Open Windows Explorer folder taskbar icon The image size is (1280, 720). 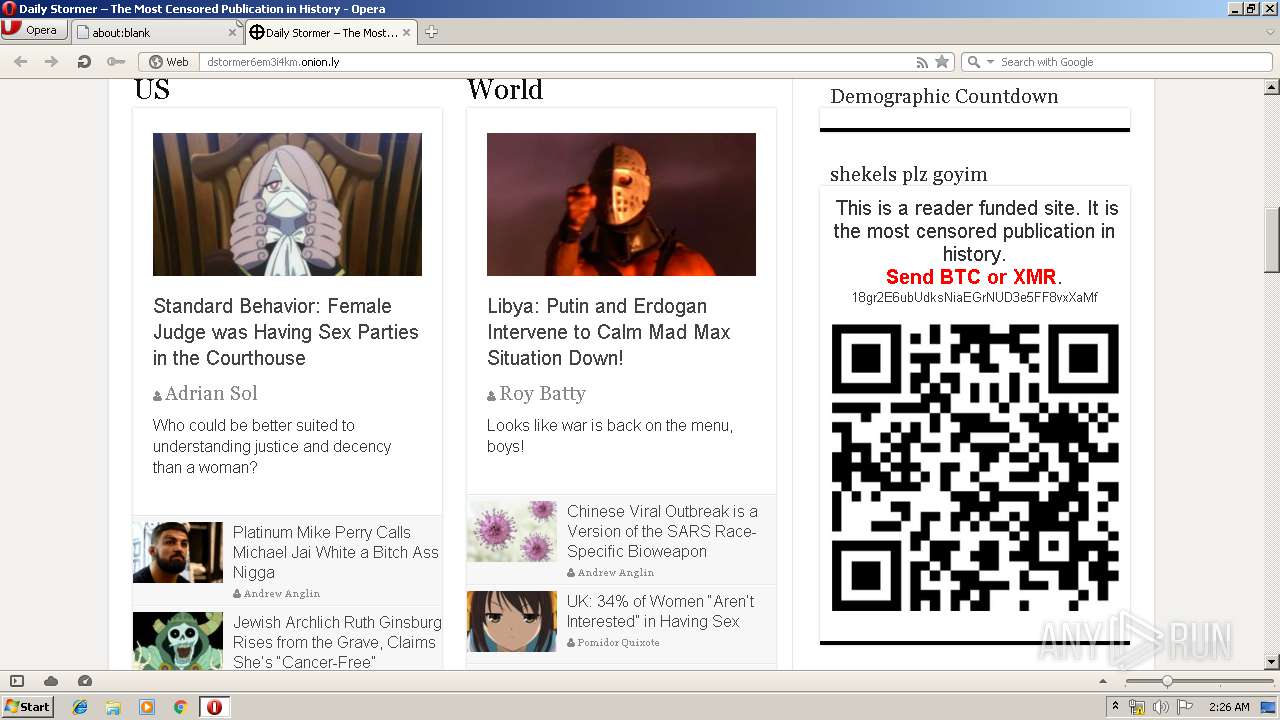[x=113, y=707]
